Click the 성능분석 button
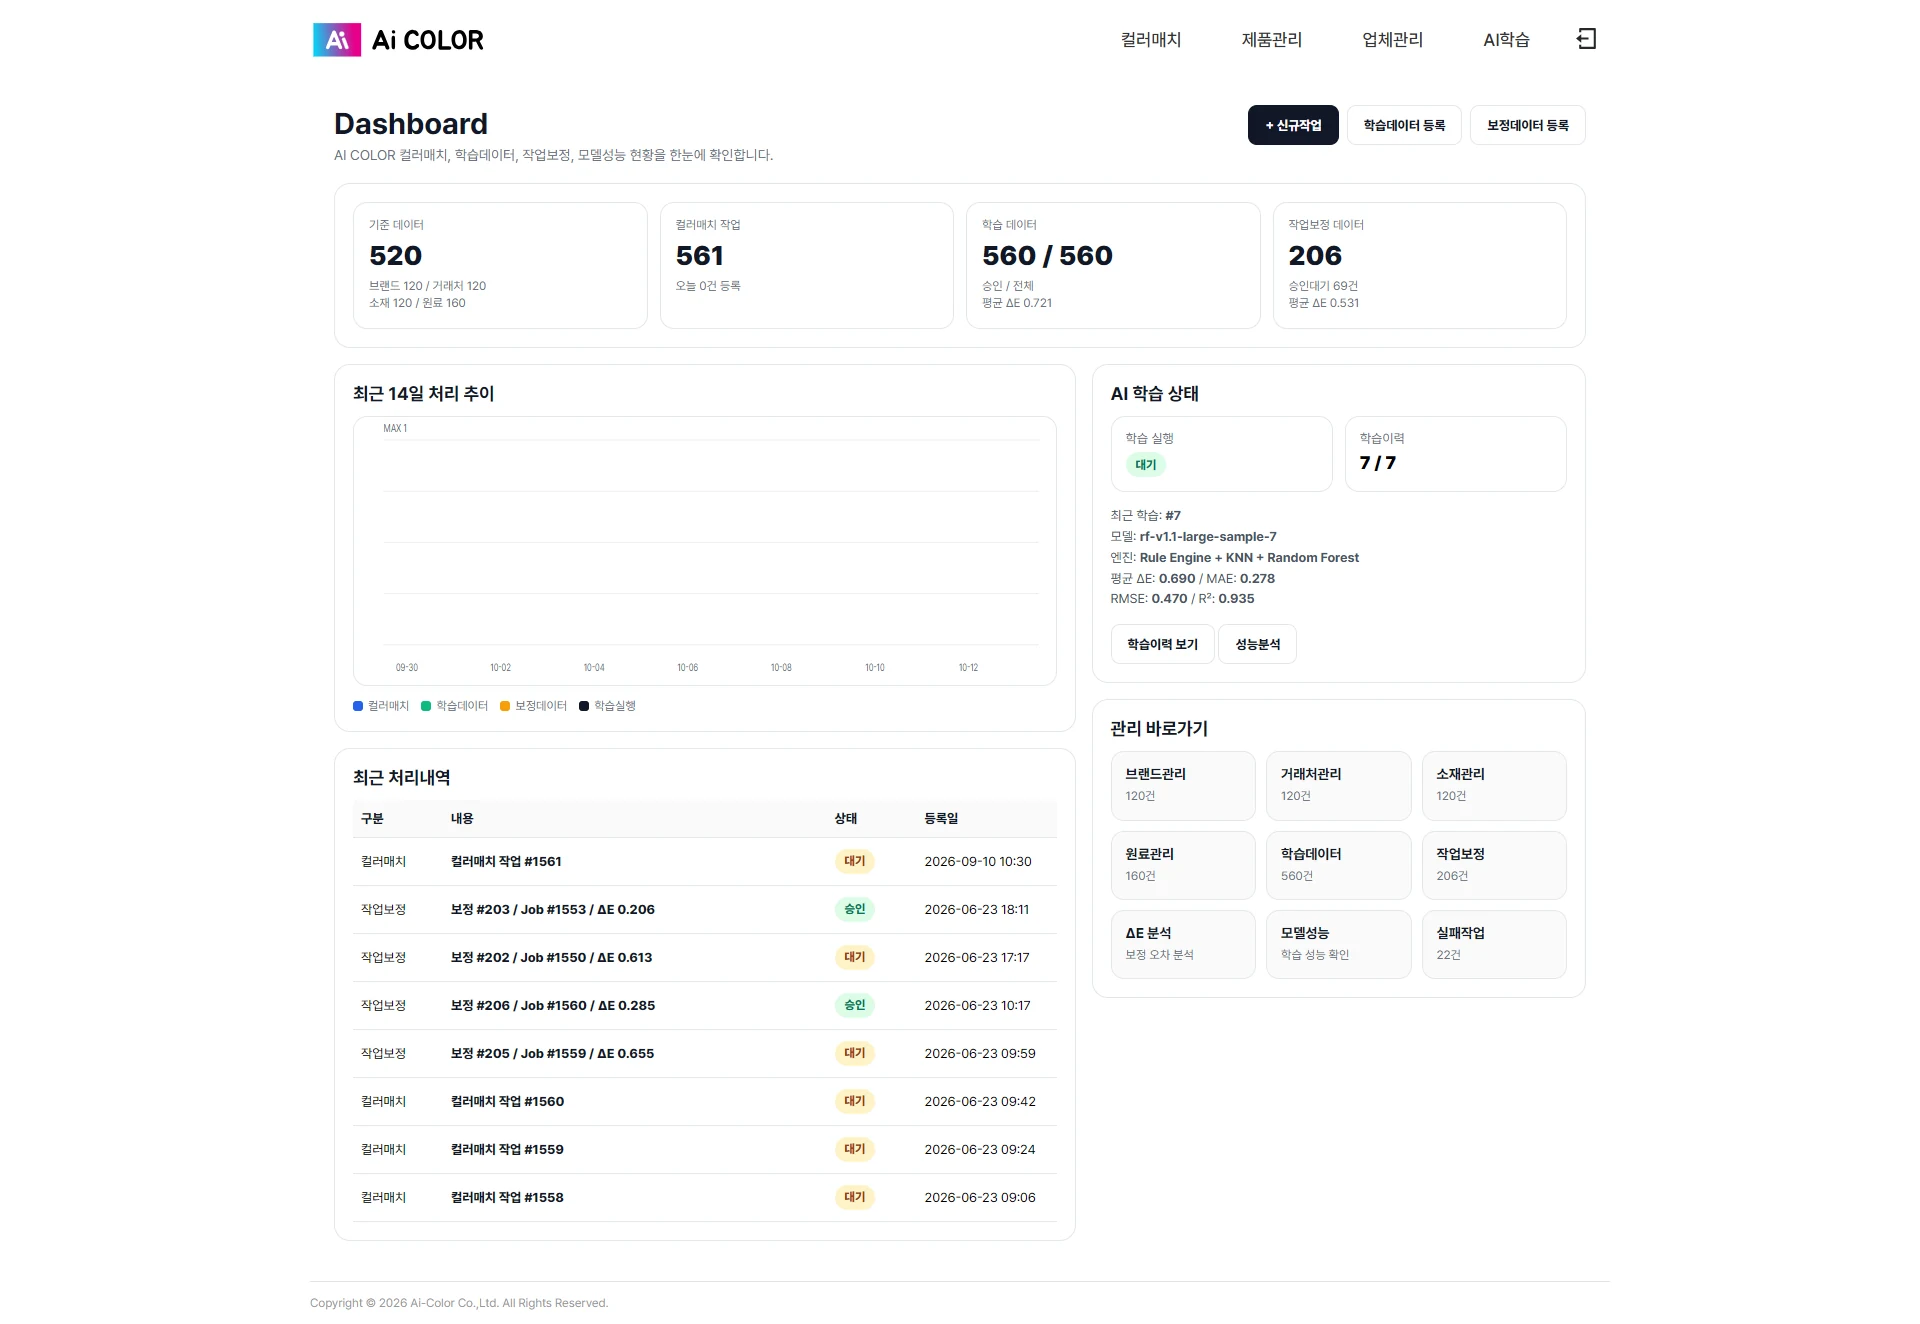 pyautogui.click(x=1257, y=644)
